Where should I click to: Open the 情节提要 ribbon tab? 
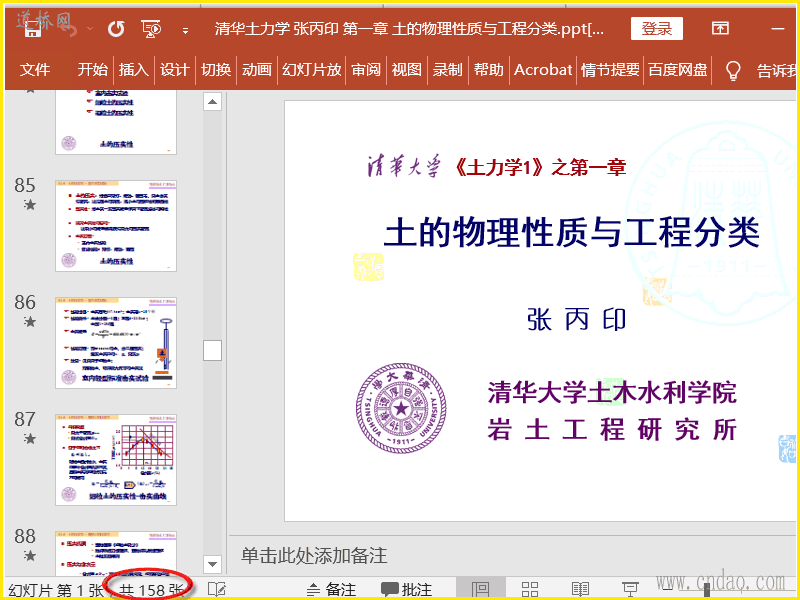610,70
